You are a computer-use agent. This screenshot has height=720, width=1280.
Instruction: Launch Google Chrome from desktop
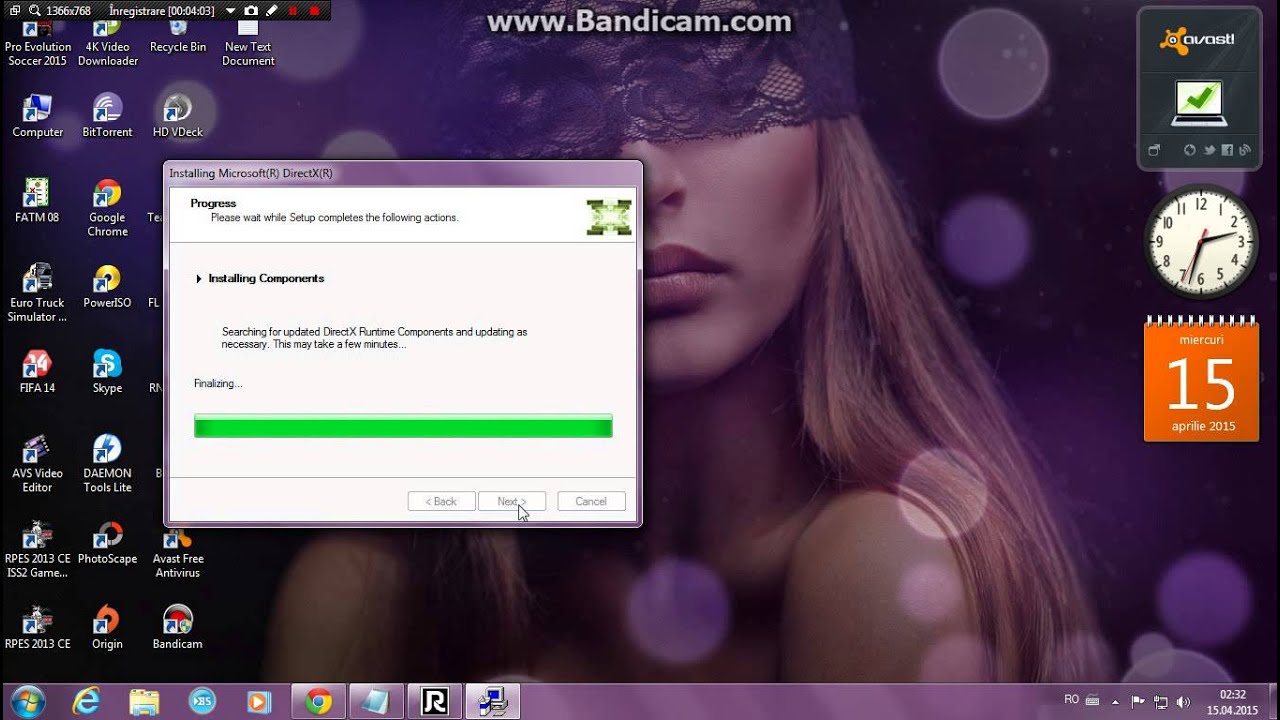[107, 208]
